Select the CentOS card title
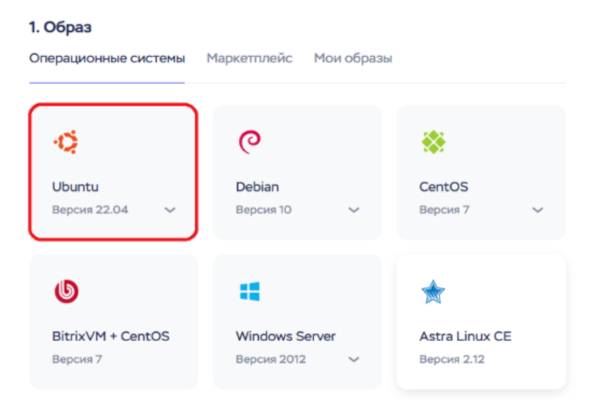 (x=444, y=187)
